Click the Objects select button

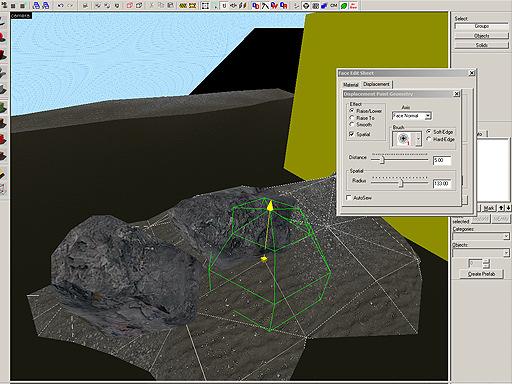coord(482,36)
